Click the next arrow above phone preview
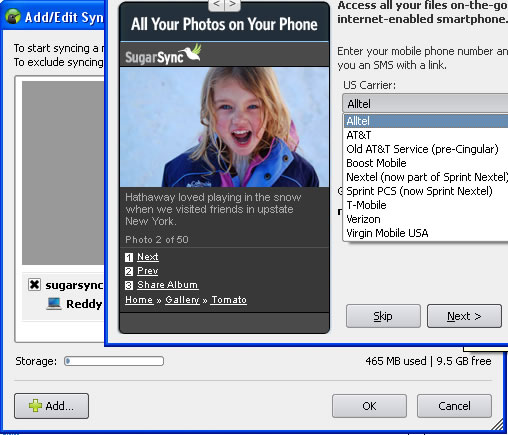This screenshot has height=435, width=508. [233, 4]
